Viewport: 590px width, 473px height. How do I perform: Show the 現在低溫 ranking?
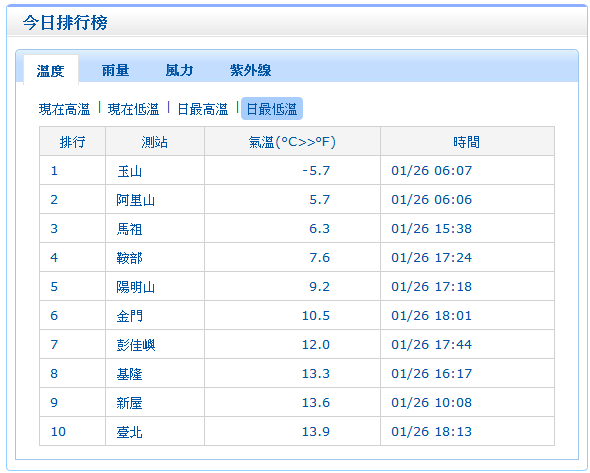click(133, 109)
